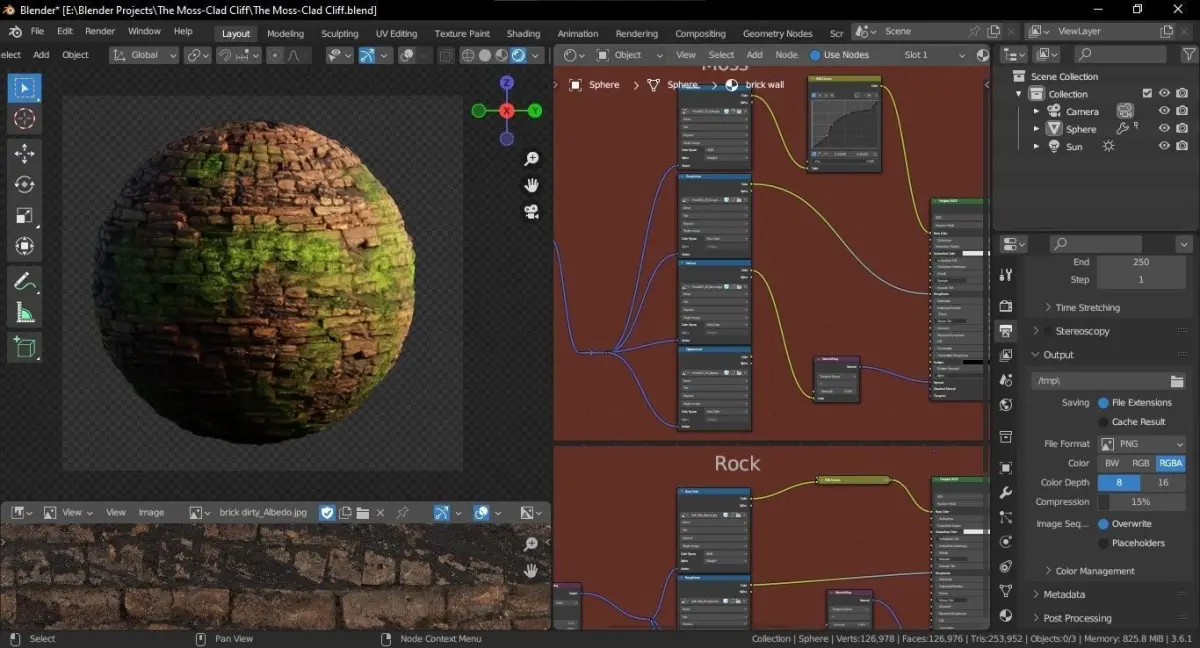This screenshot has height=648, width=1200.
Task: Open the Modifiers wrench properties tab
Action: coord(1006,493)
